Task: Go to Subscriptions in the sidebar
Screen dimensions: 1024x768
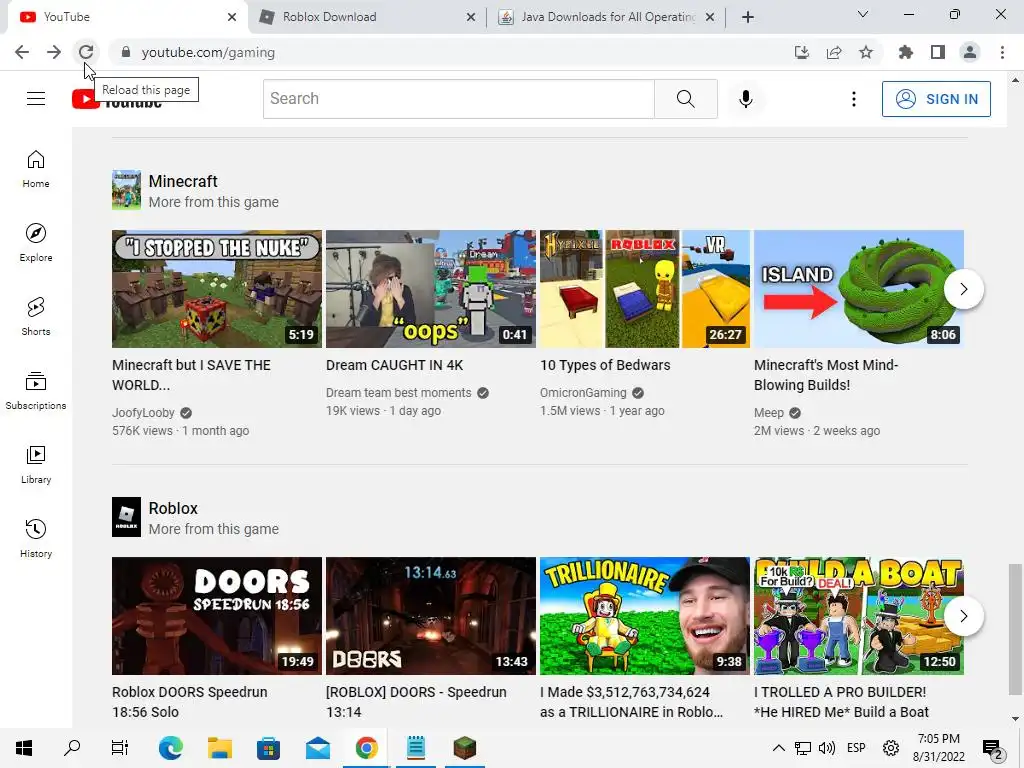Action: (x=36, y=391)
